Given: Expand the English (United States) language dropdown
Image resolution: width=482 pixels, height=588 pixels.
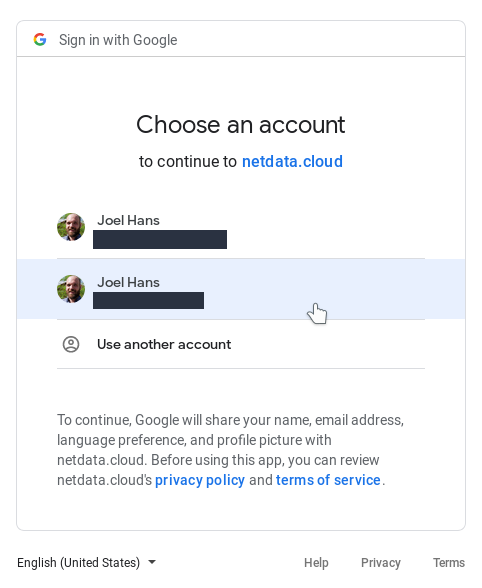Looking at the screenshot, I should click(x=86, y=562).
